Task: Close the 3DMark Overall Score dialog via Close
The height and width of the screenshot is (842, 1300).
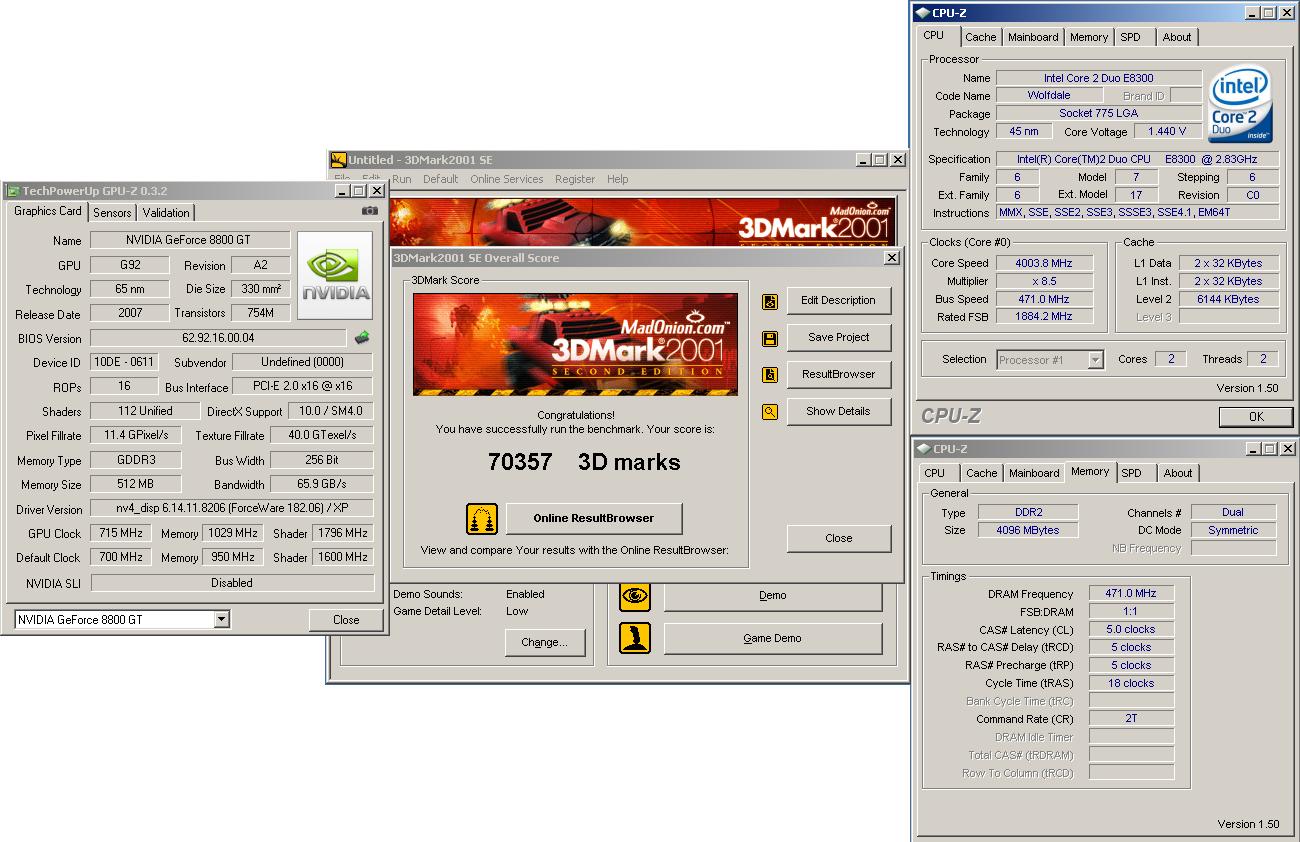Action: [838, 538]
